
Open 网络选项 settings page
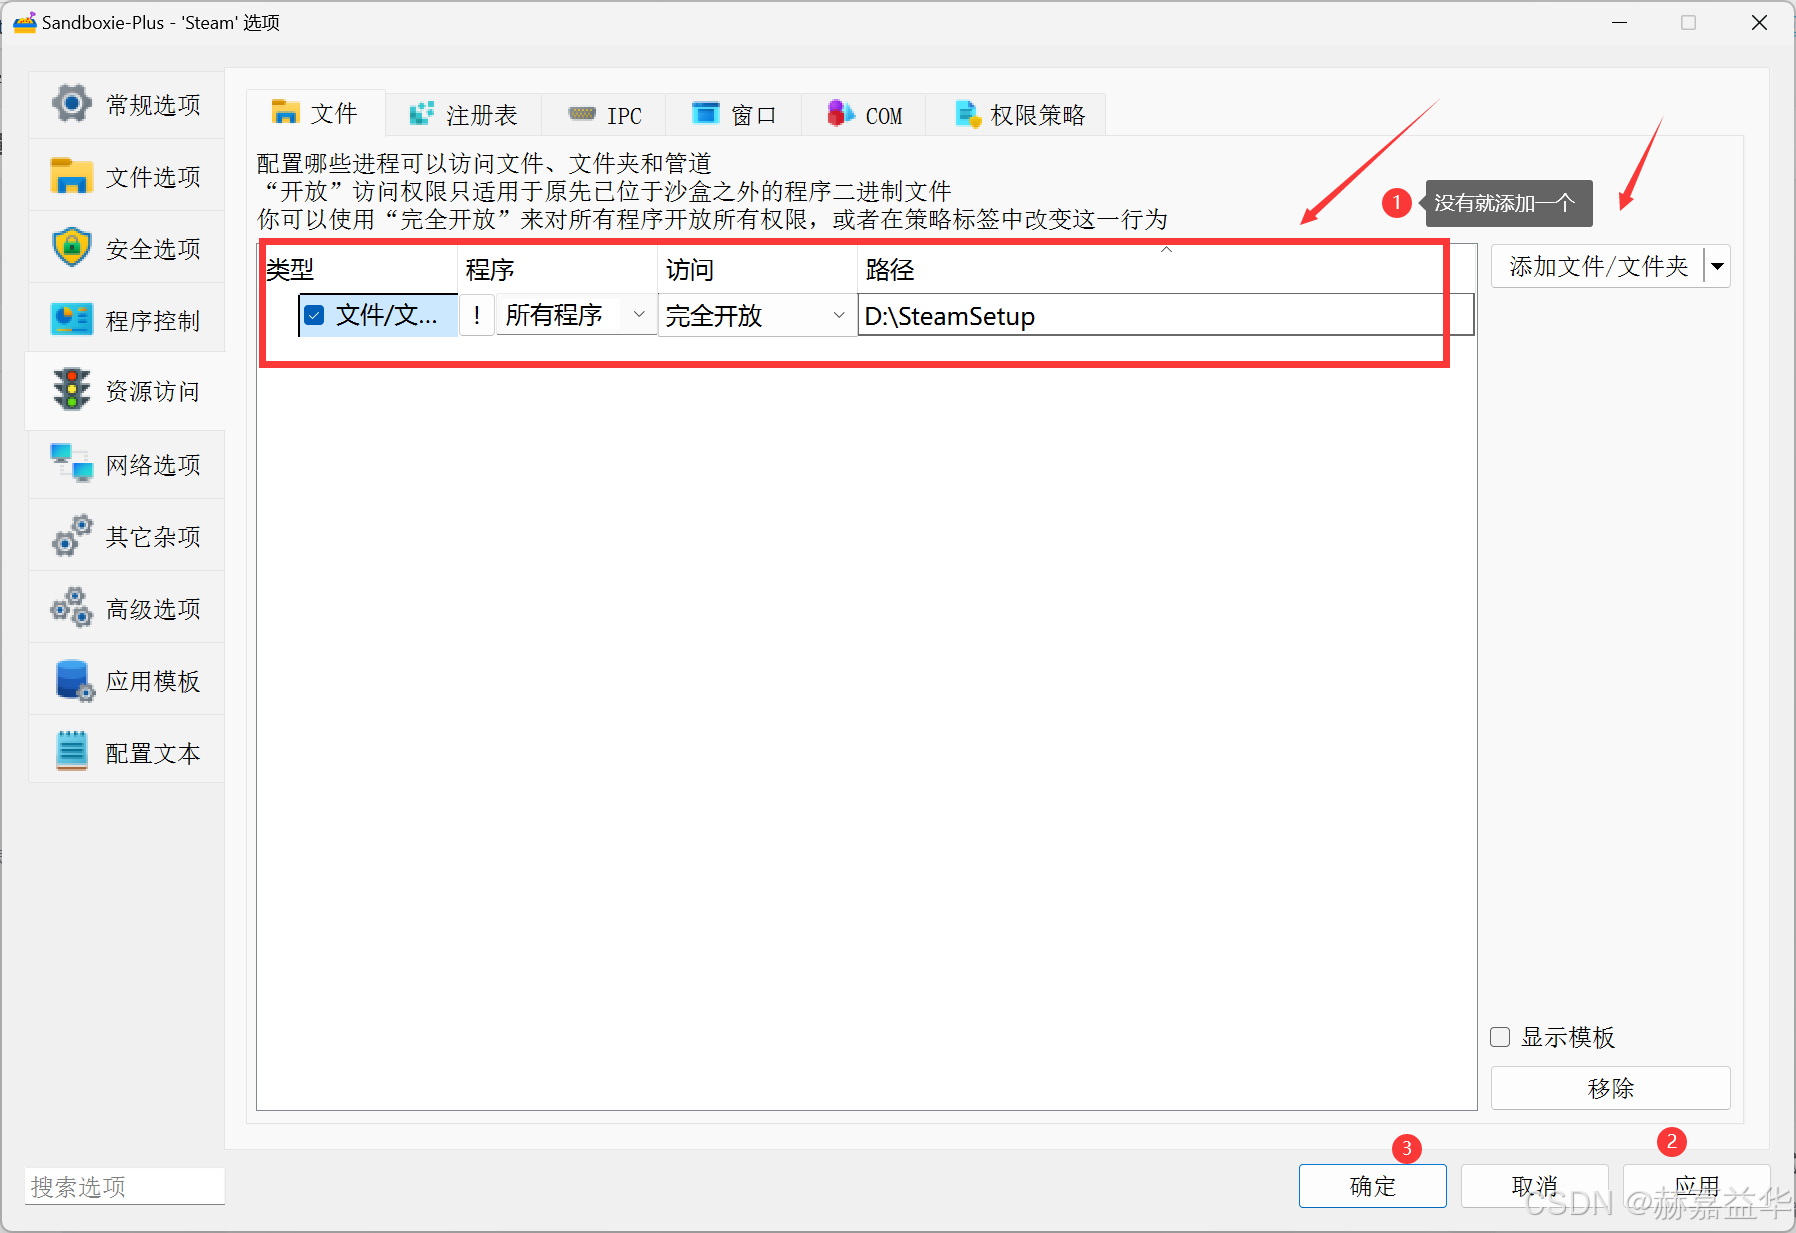[x=127, y=463]
